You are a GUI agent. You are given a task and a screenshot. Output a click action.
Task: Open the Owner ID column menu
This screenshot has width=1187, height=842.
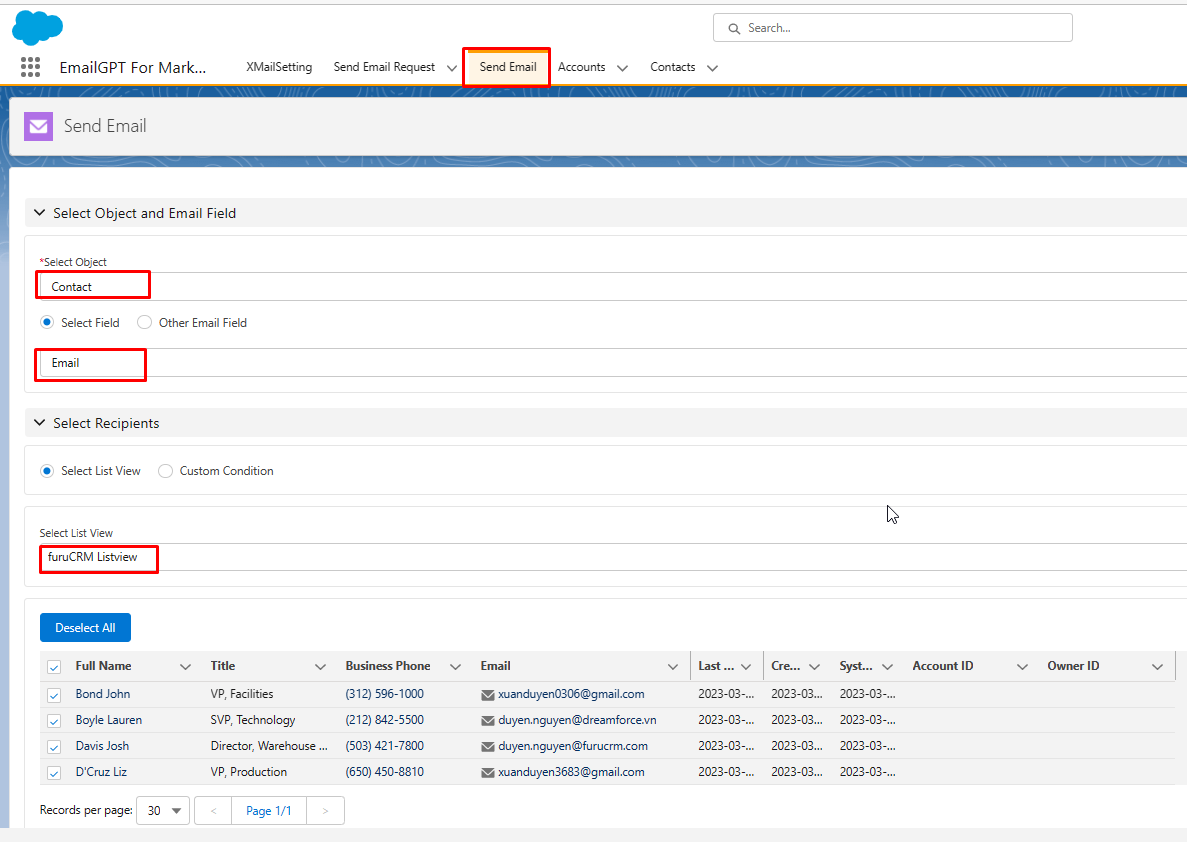click(1157, 666)
